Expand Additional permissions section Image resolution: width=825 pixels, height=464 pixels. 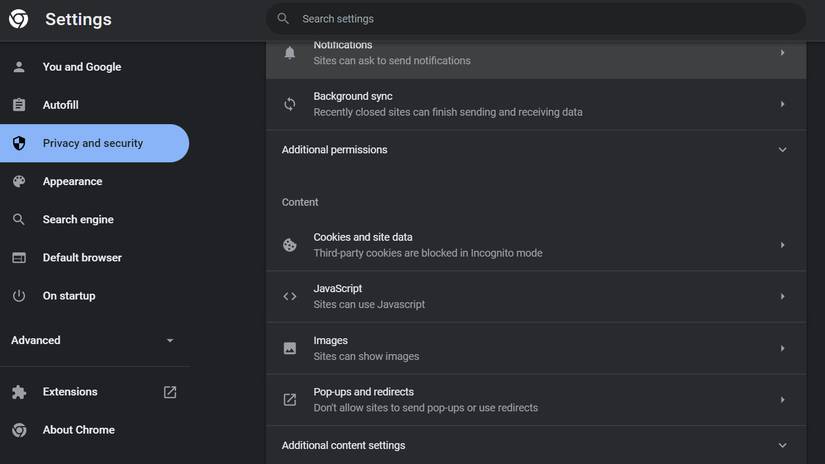click(782, 150)
